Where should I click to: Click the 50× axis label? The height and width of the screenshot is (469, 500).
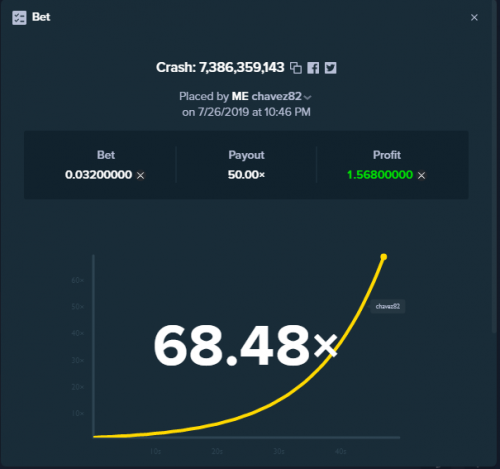(x=77, y=307)
